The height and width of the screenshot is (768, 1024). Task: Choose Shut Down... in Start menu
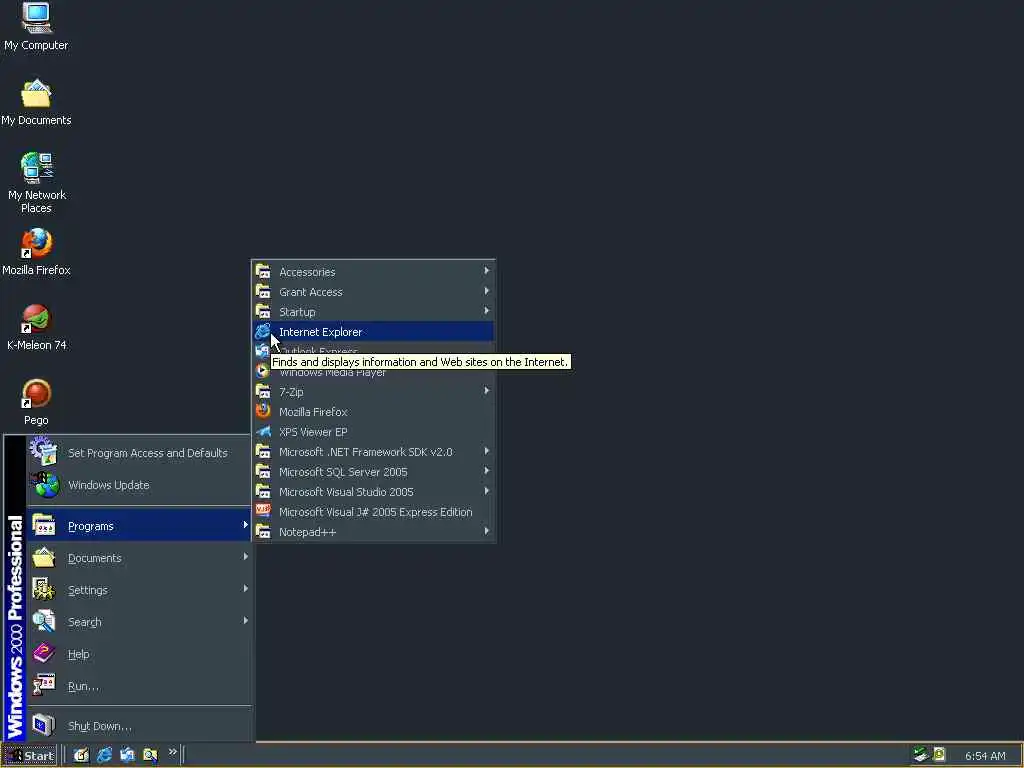pos(139,726)
